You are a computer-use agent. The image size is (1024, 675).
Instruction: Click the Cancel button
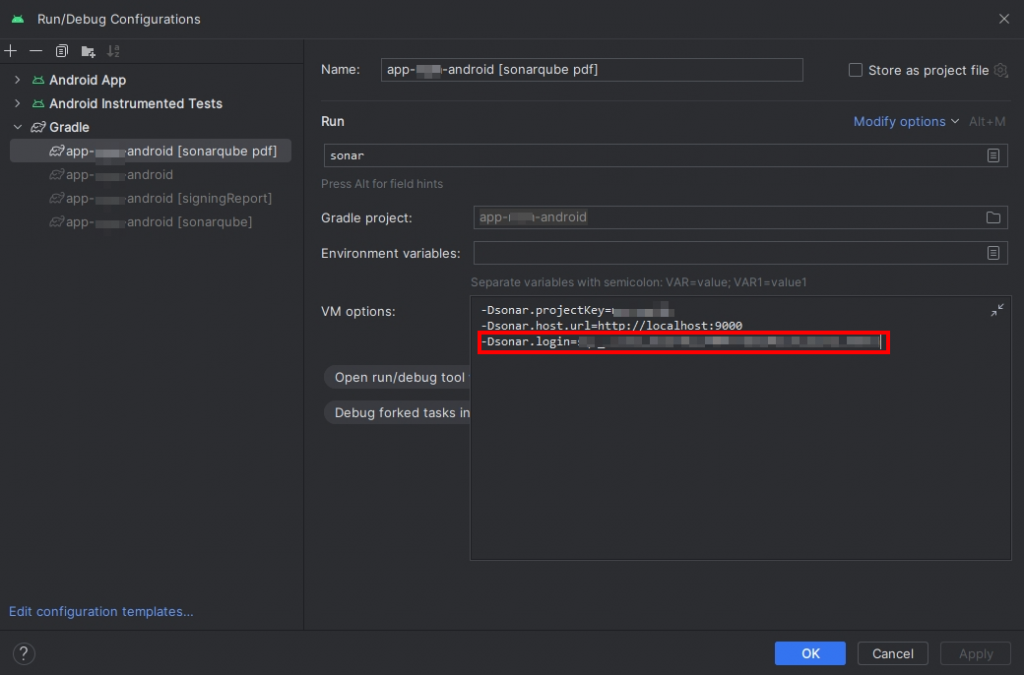coord(892,653)
